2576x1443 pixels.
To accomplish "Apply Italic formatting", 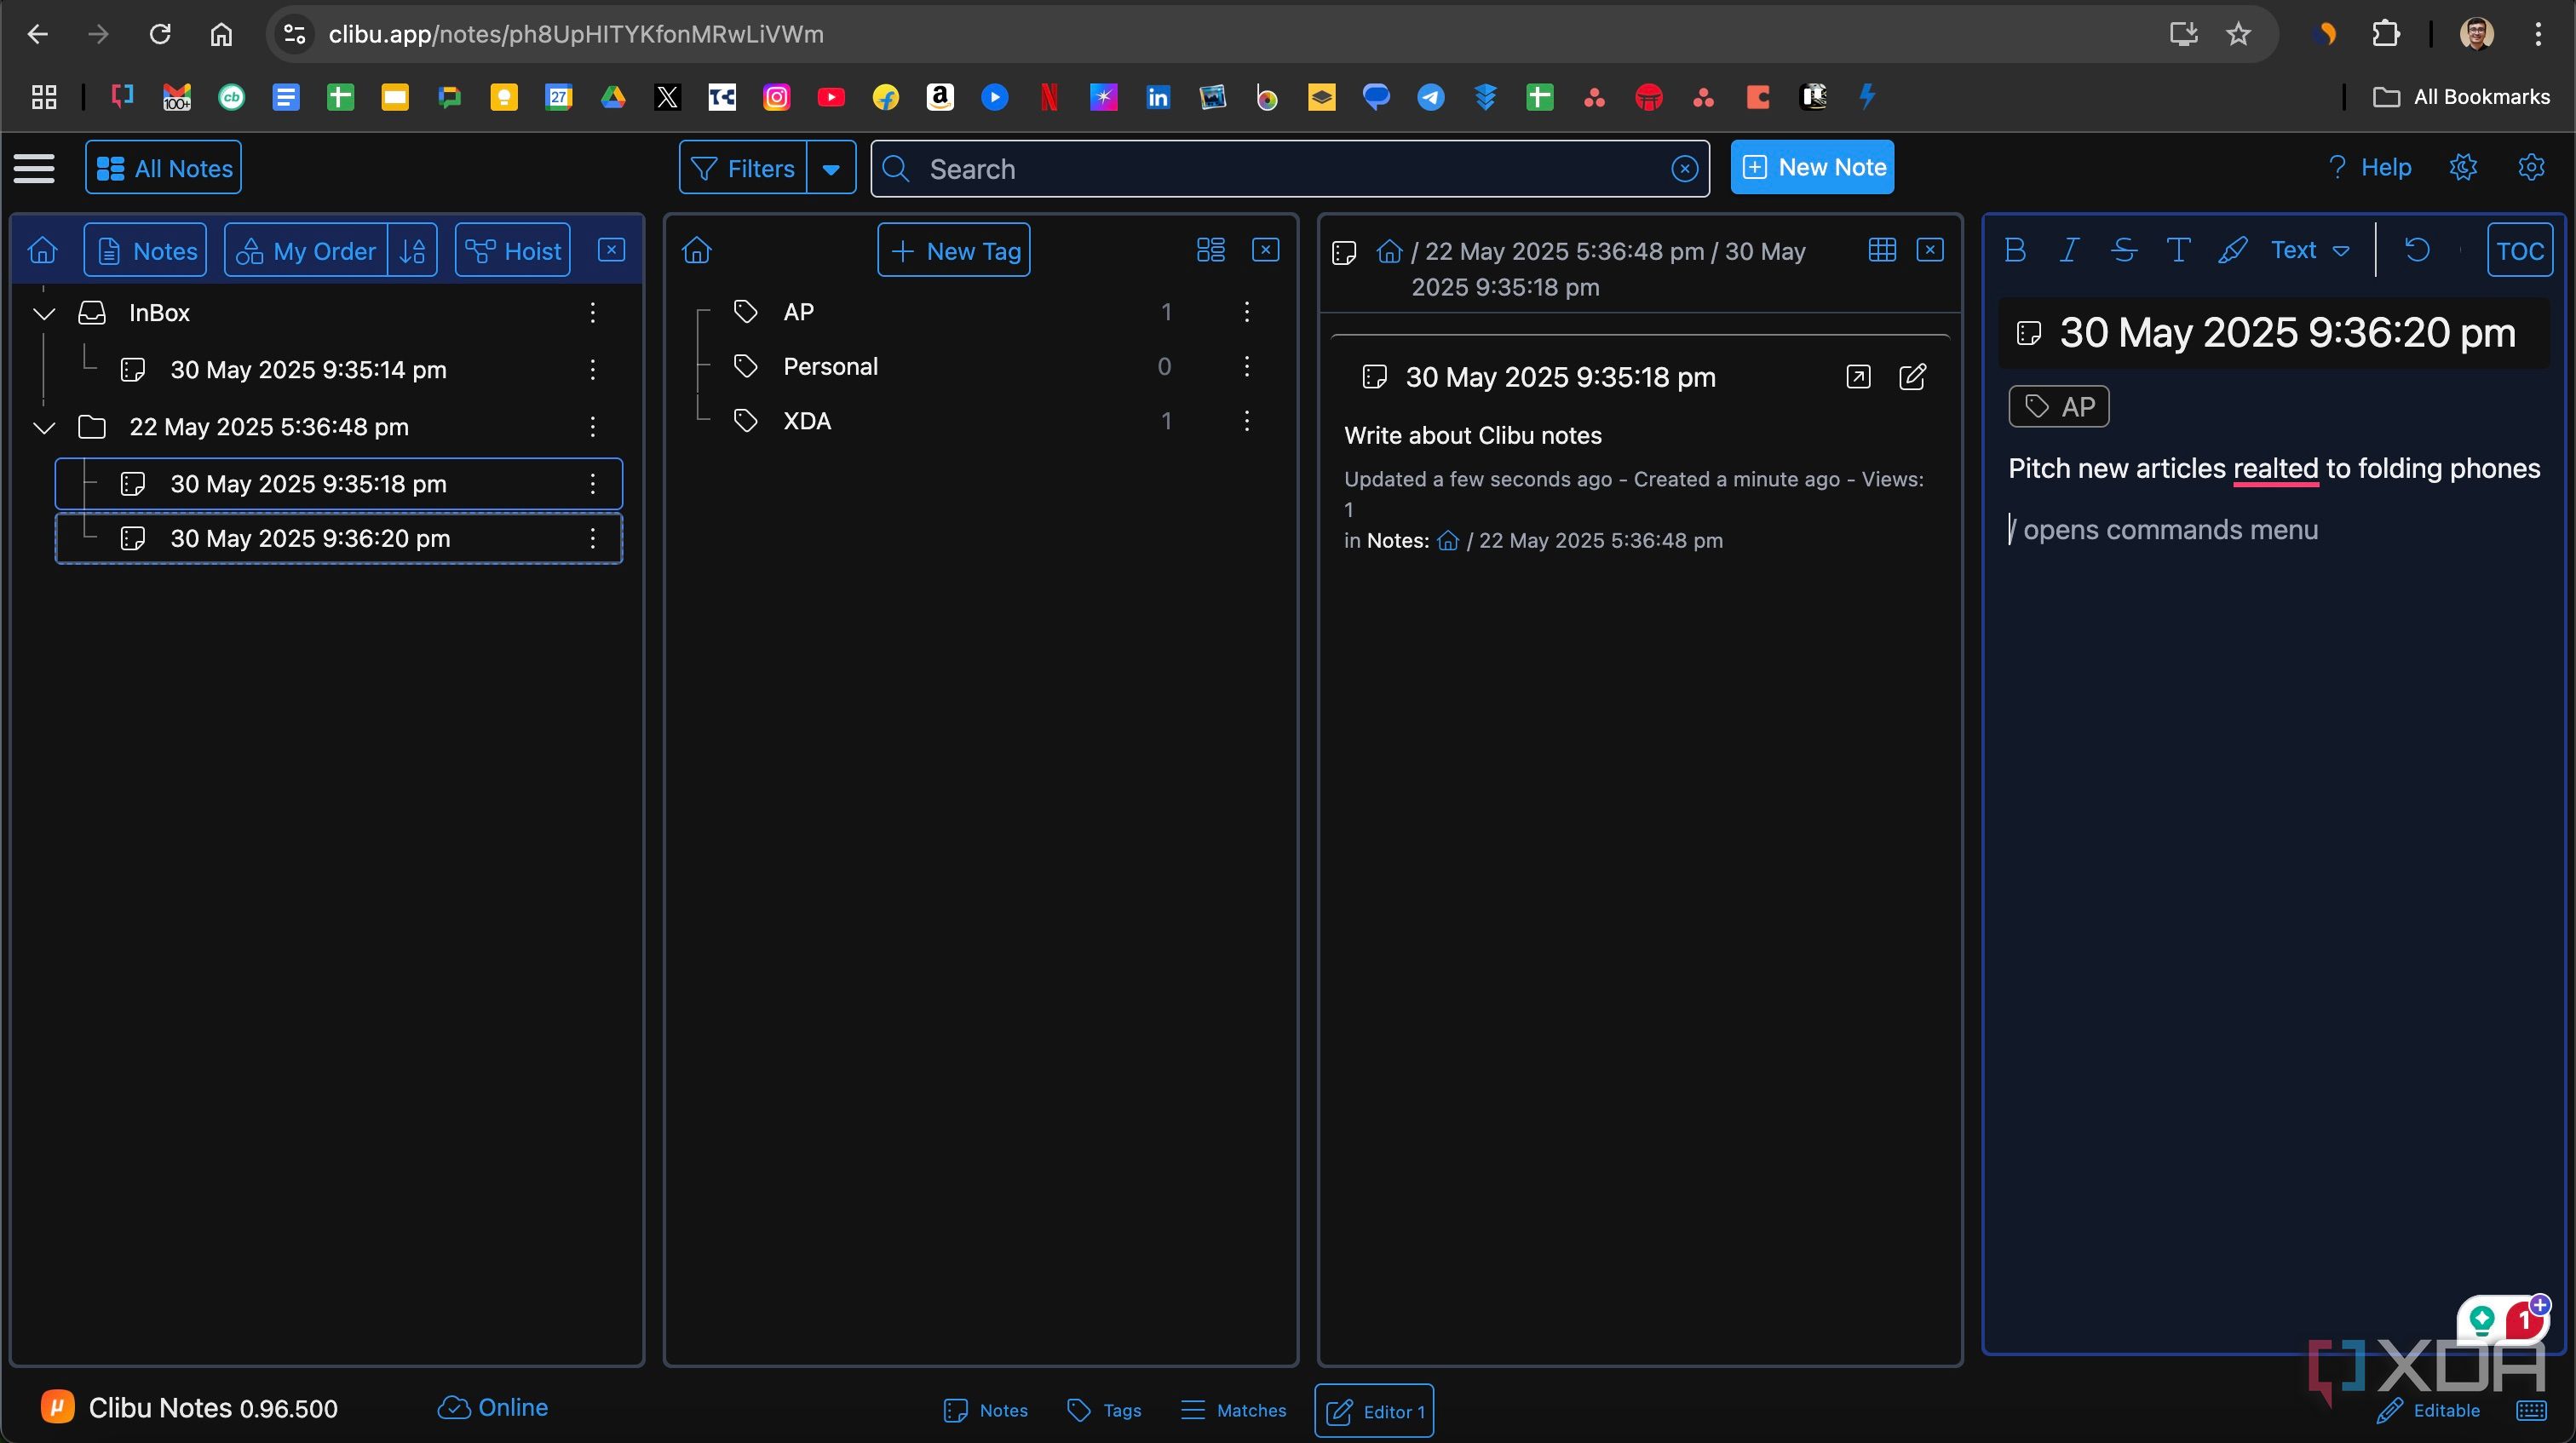I will tap(2069, 250).
